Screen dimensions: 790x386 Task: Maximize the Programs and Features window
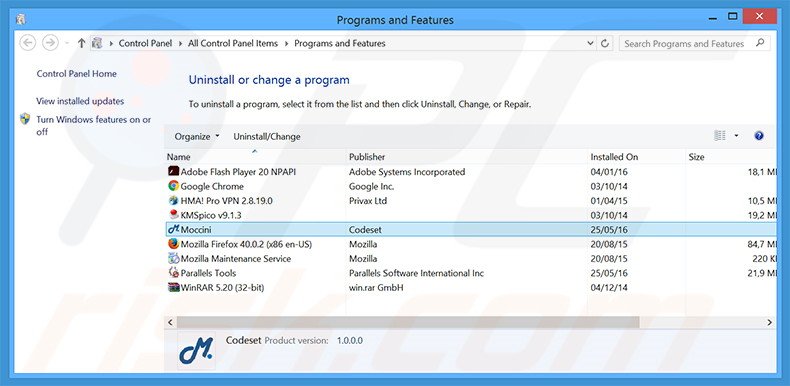click(732, 17)
